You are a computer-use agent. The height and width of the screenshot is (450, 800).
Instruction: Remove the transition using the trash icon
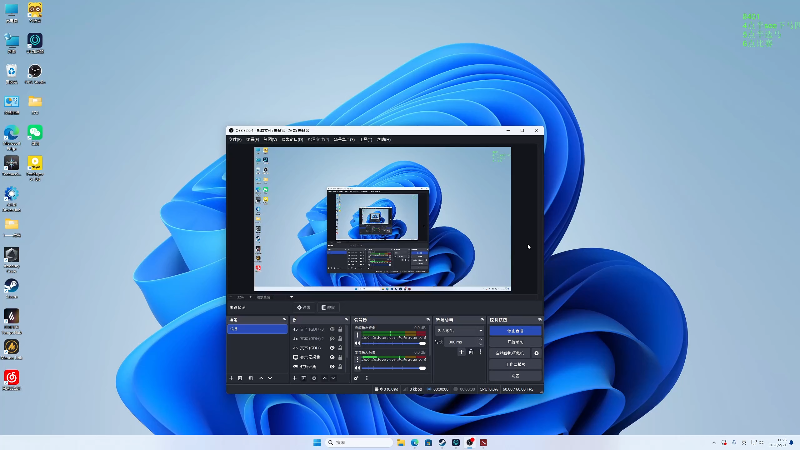470,353
